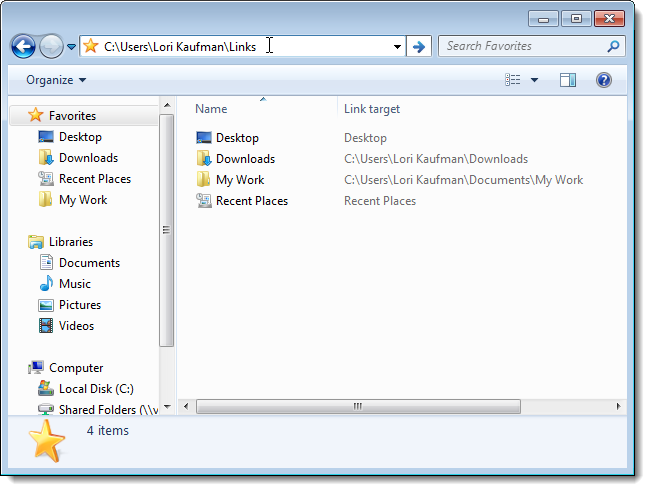Toggle the preview pane icon

pos(568,80)
